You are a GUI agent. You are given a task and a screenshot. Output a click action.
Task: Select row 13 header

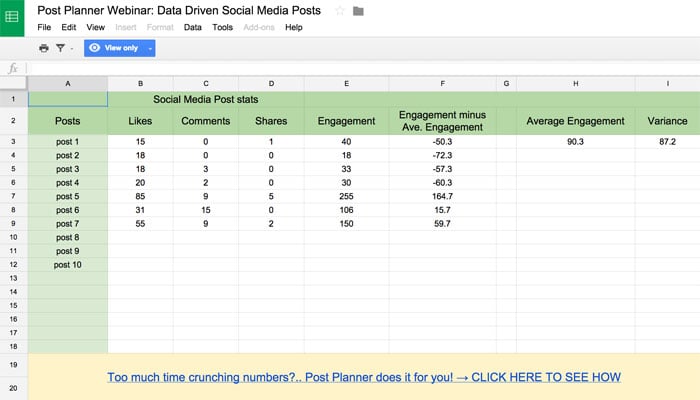click(x=13, y=278)
